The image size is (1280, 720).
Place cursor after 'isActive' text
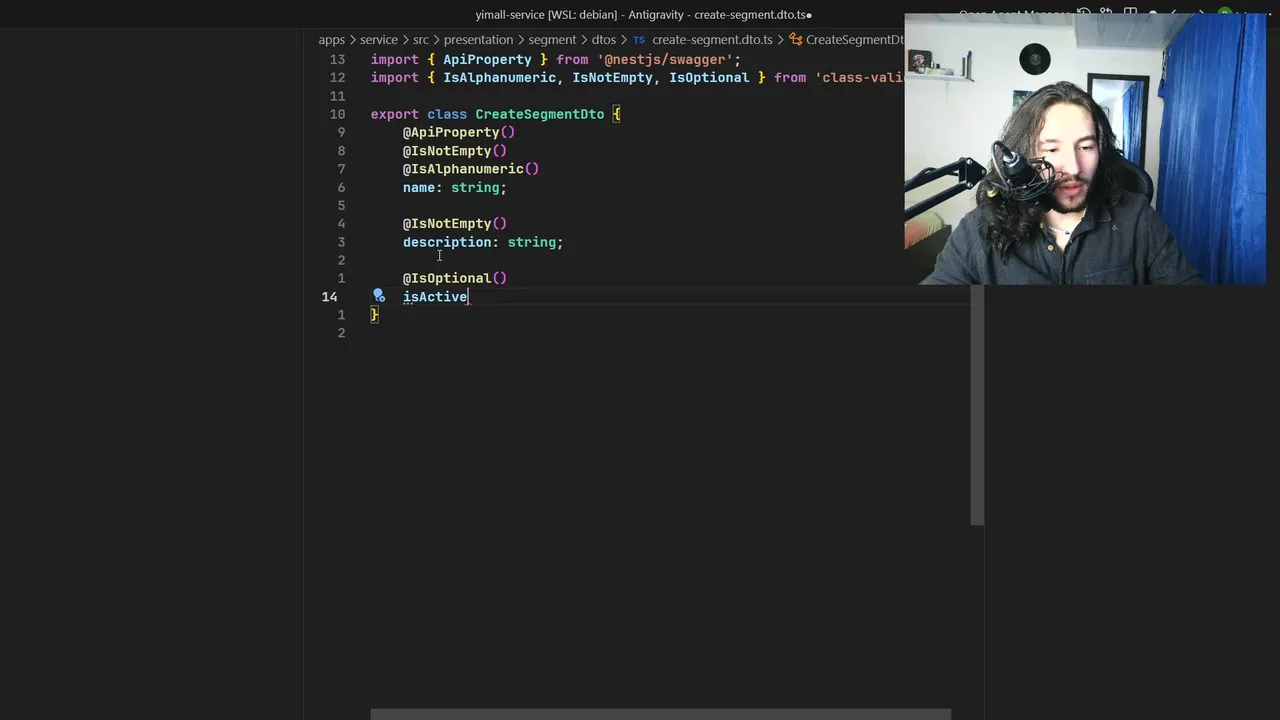pyautogui.click(x=469, y=297)
